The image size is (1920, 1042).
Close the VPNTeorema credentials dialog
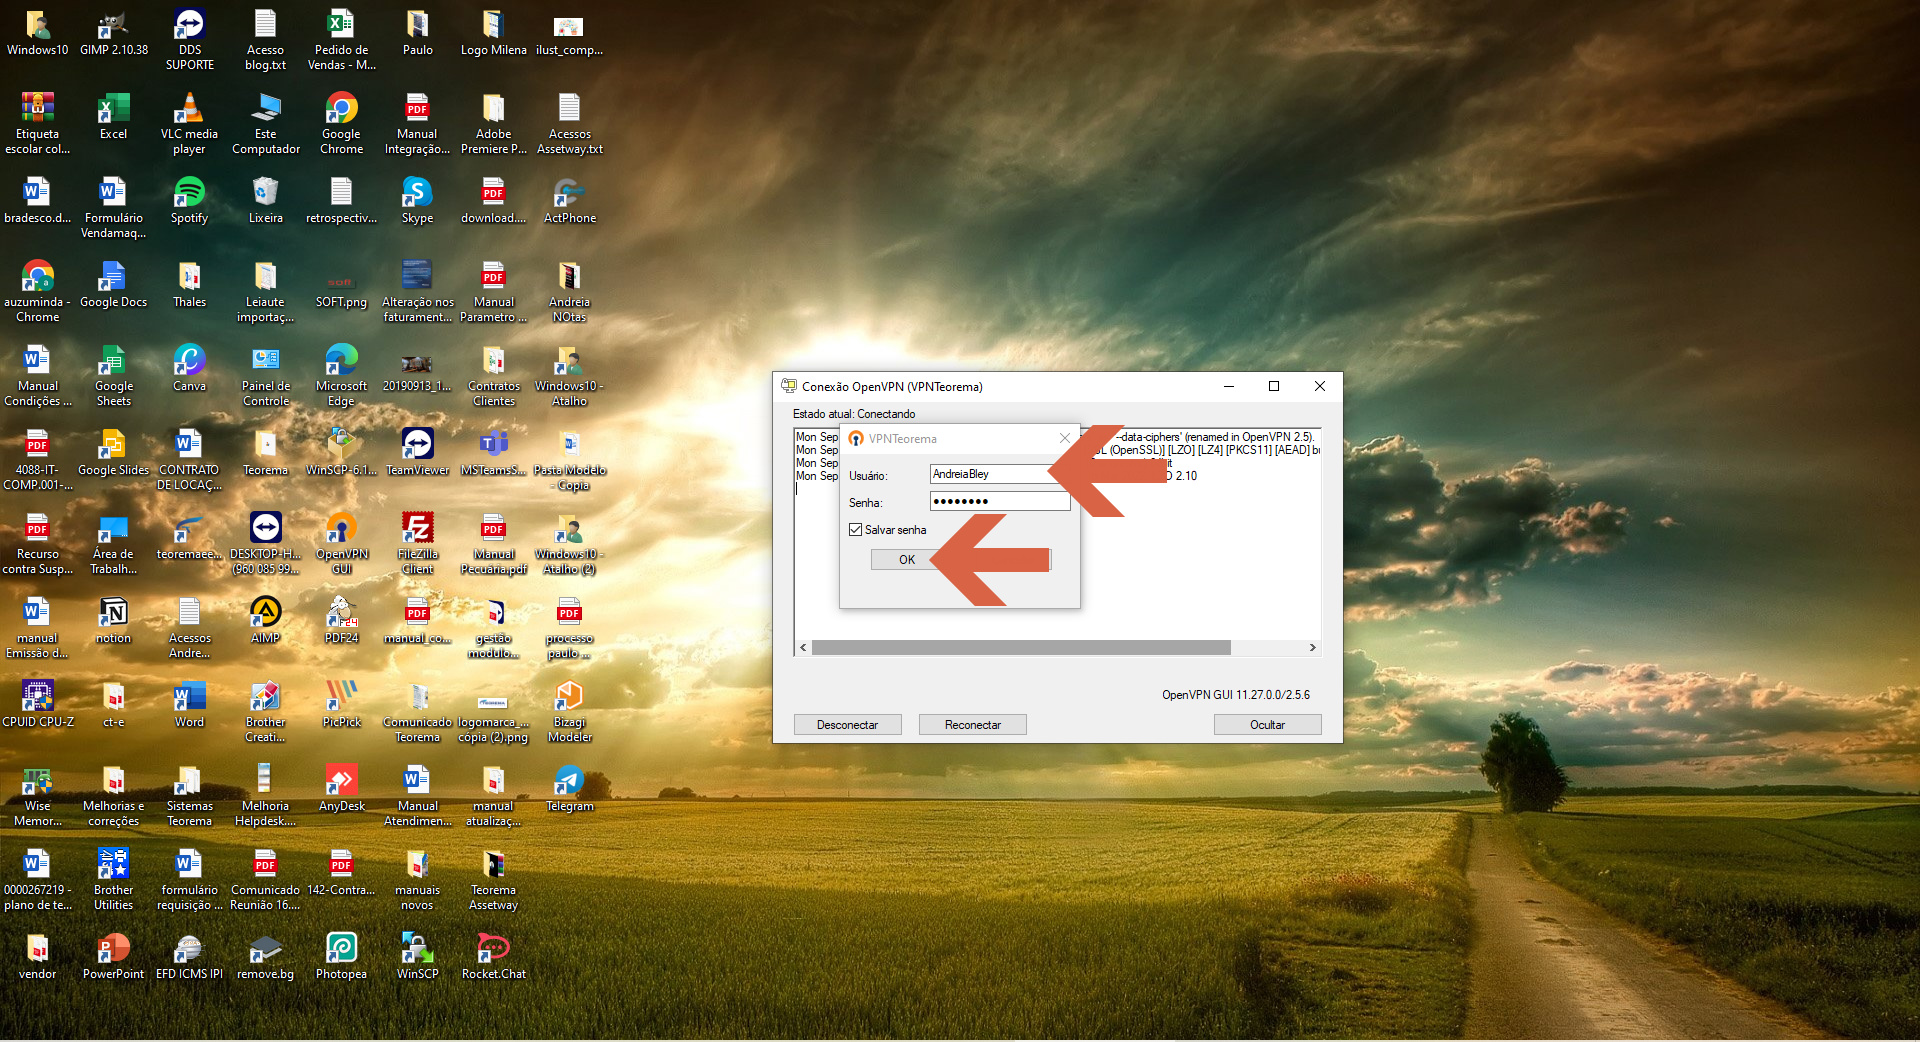1065,438
